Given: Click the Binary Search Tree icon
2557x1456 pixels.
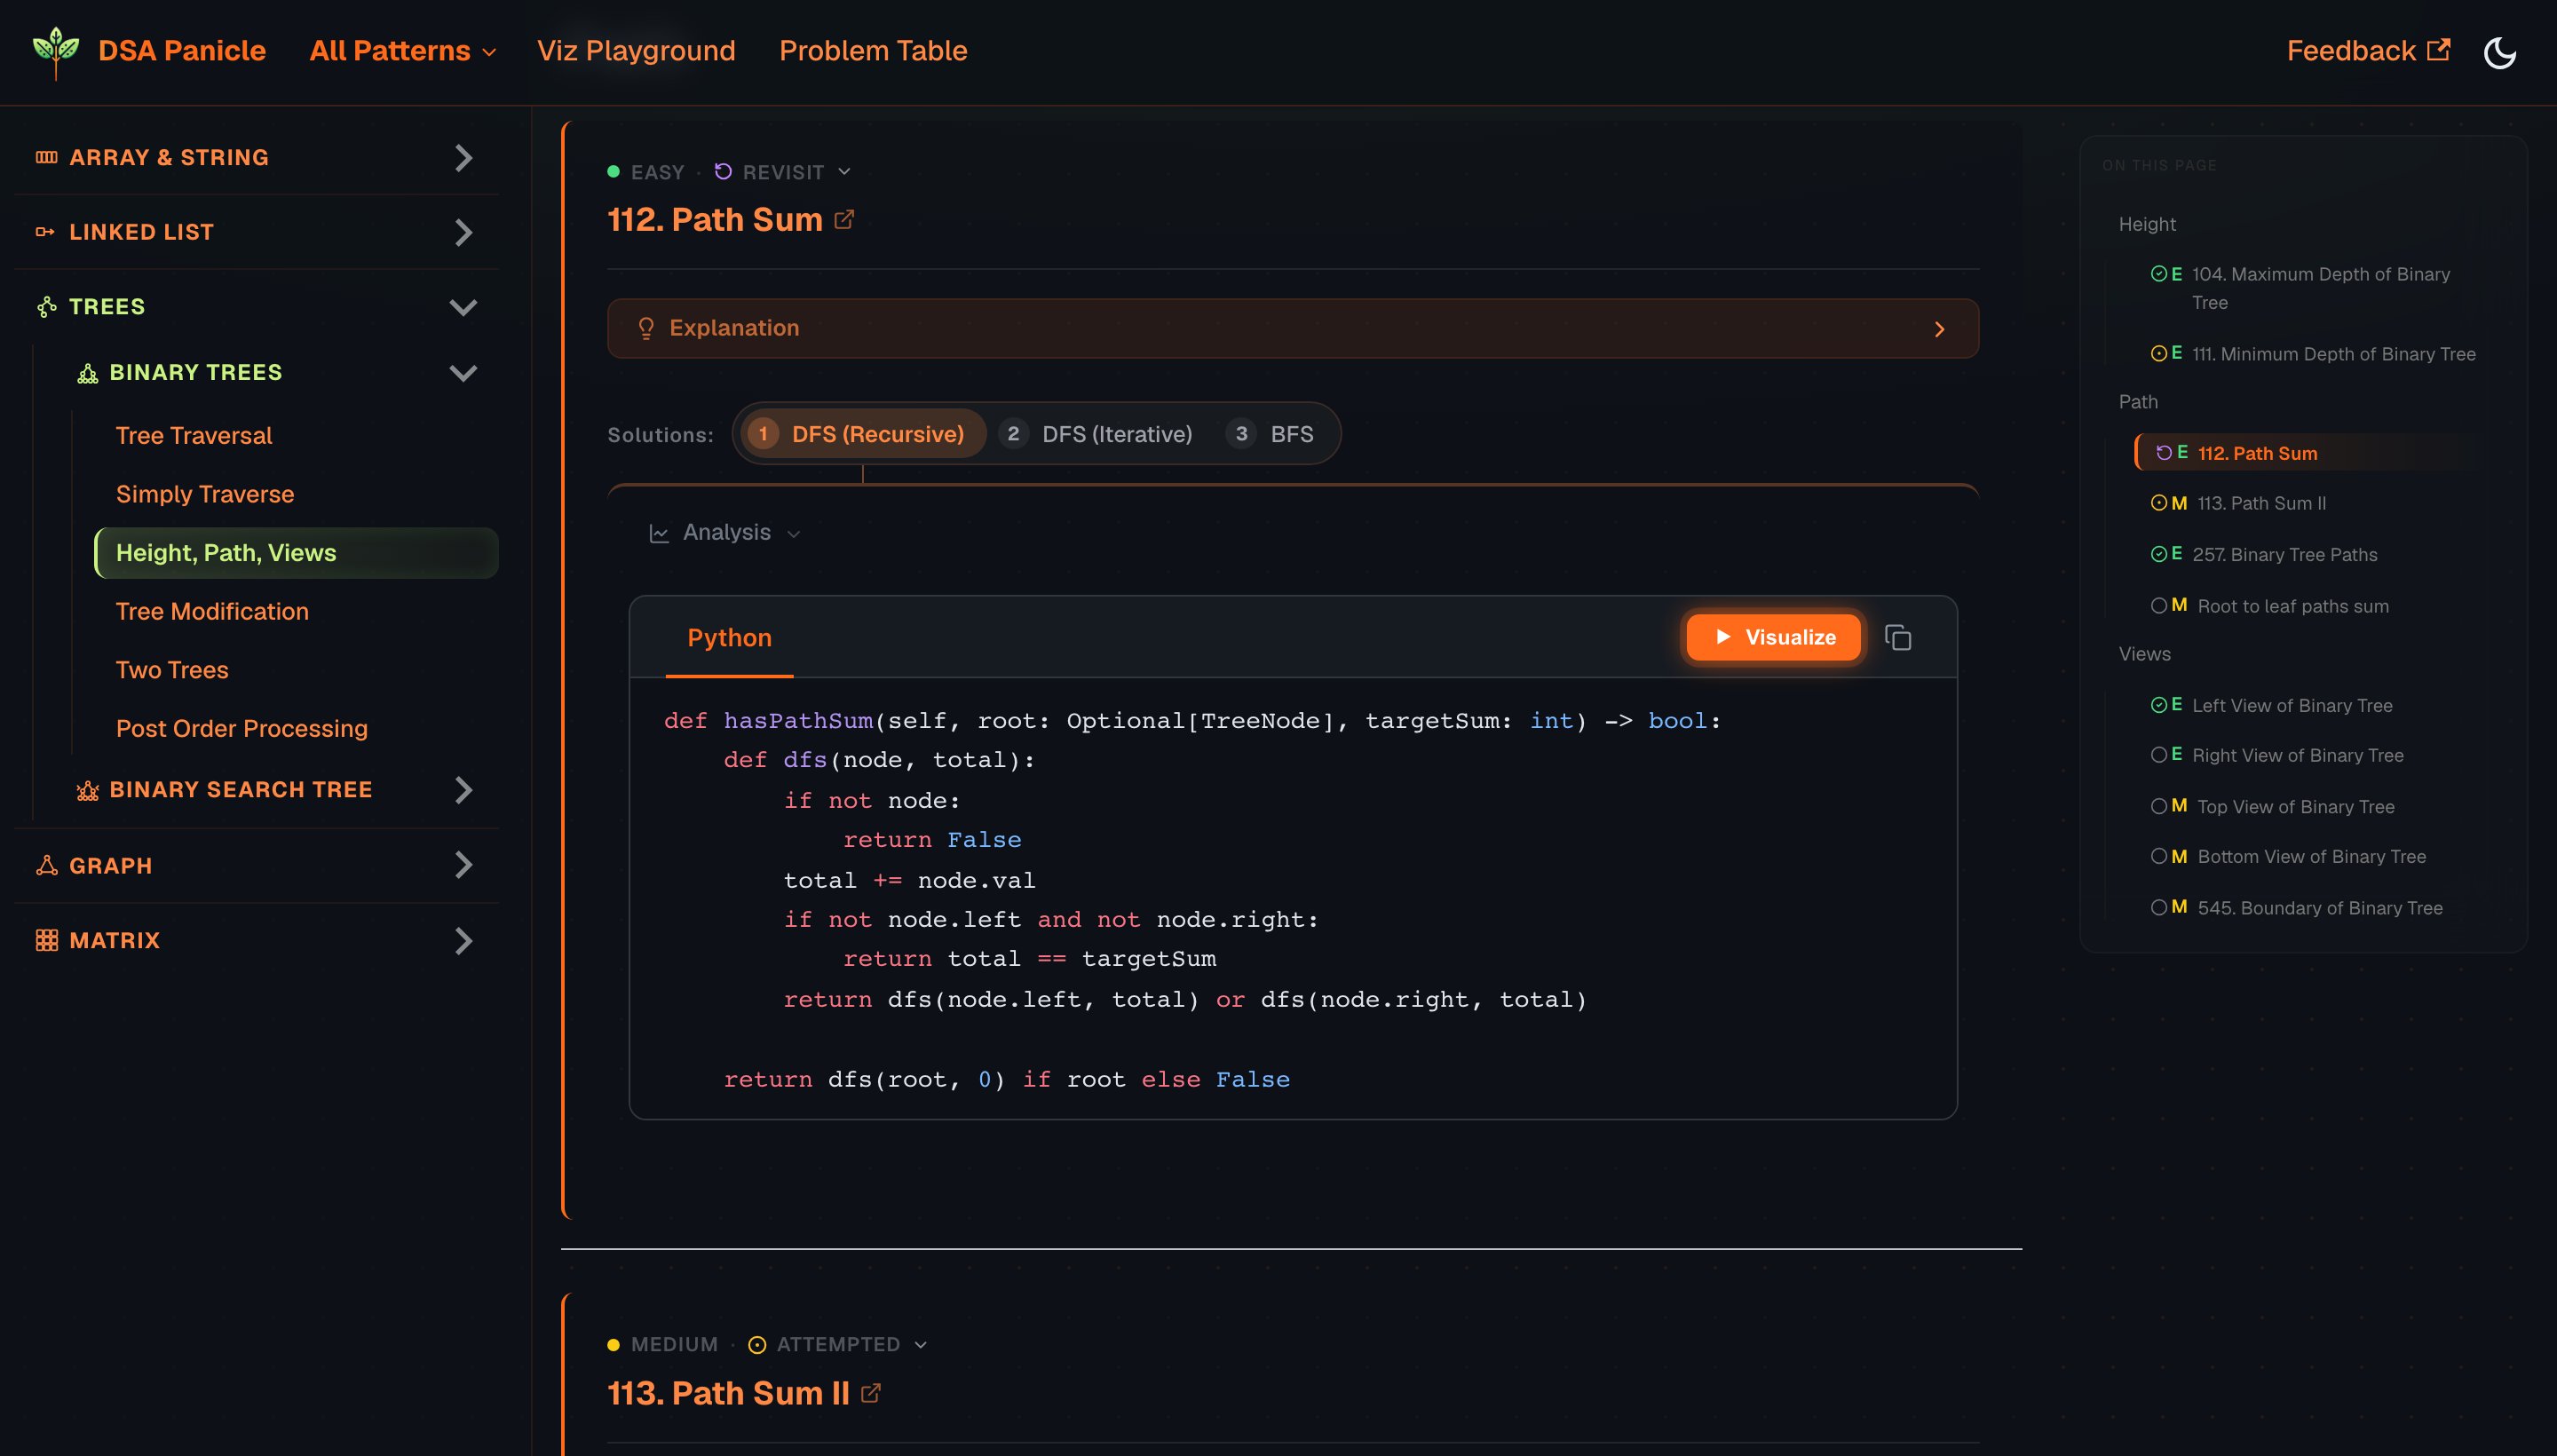Looking at the screenshot, I should (x=88, y=790).
